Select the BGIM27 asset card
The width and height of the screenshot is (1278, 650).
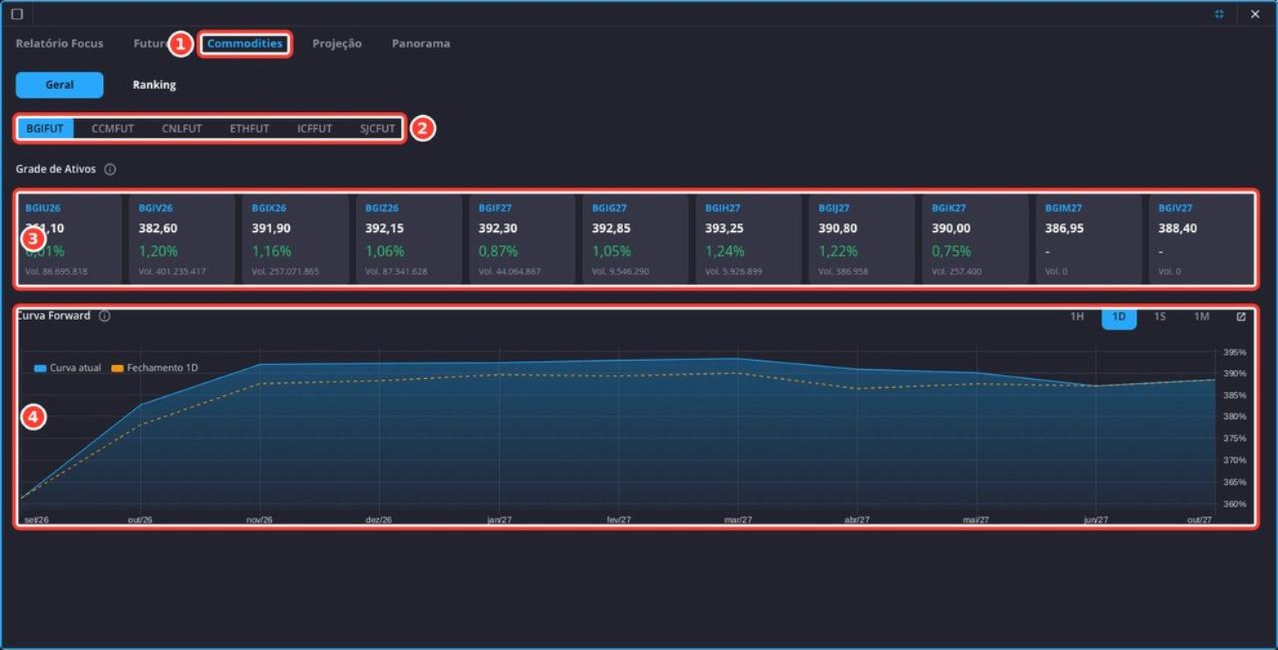pos(1087,240)
